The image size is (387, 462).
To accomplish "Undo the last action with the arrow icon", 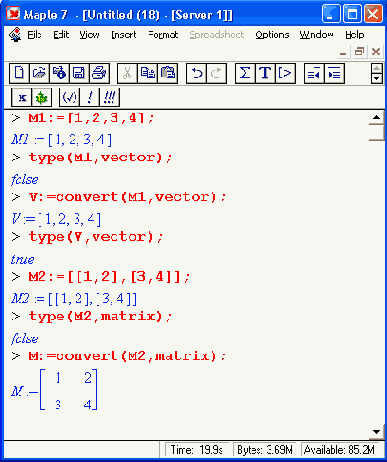I will [x=197, y=73].
